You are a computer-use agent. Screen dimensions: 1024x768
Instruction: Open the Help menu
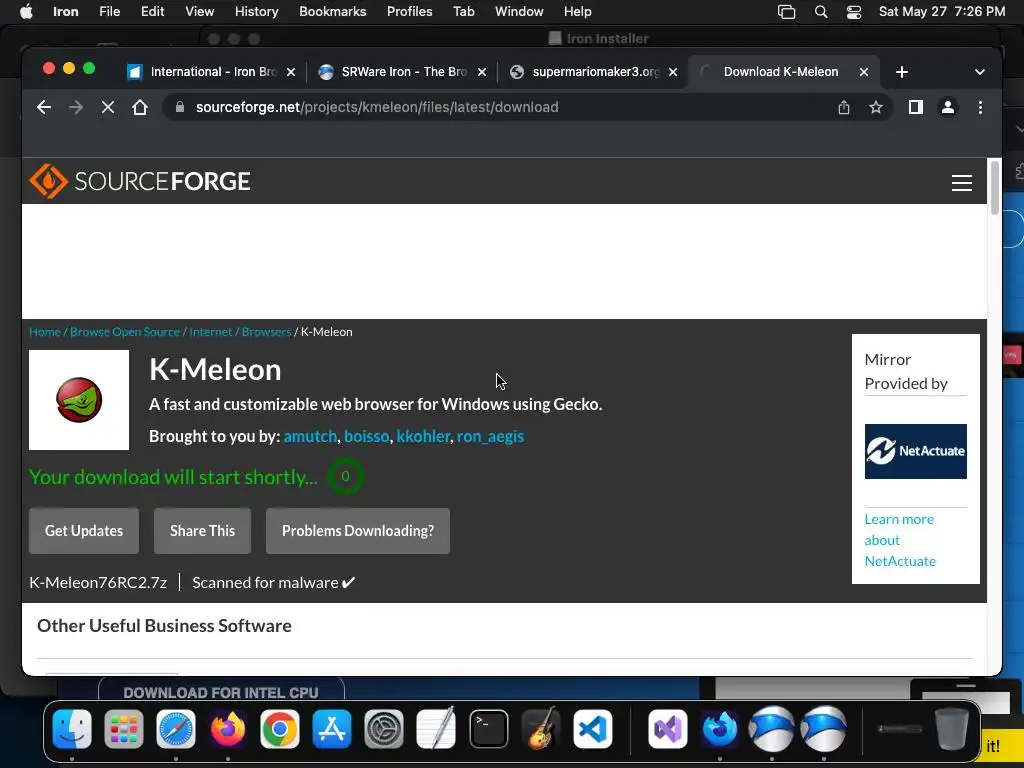578,12
